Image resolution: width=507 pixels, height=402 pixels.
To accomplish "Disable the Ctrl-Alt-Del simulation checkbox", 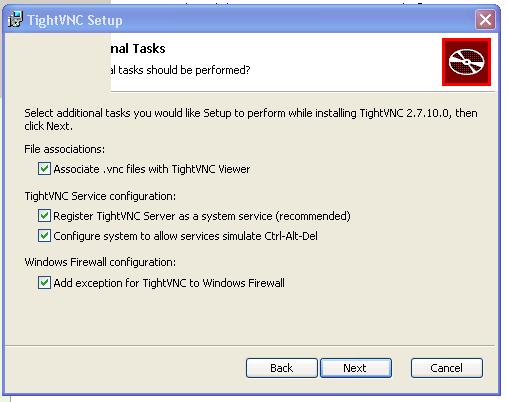I will click(x=44, y=236).
